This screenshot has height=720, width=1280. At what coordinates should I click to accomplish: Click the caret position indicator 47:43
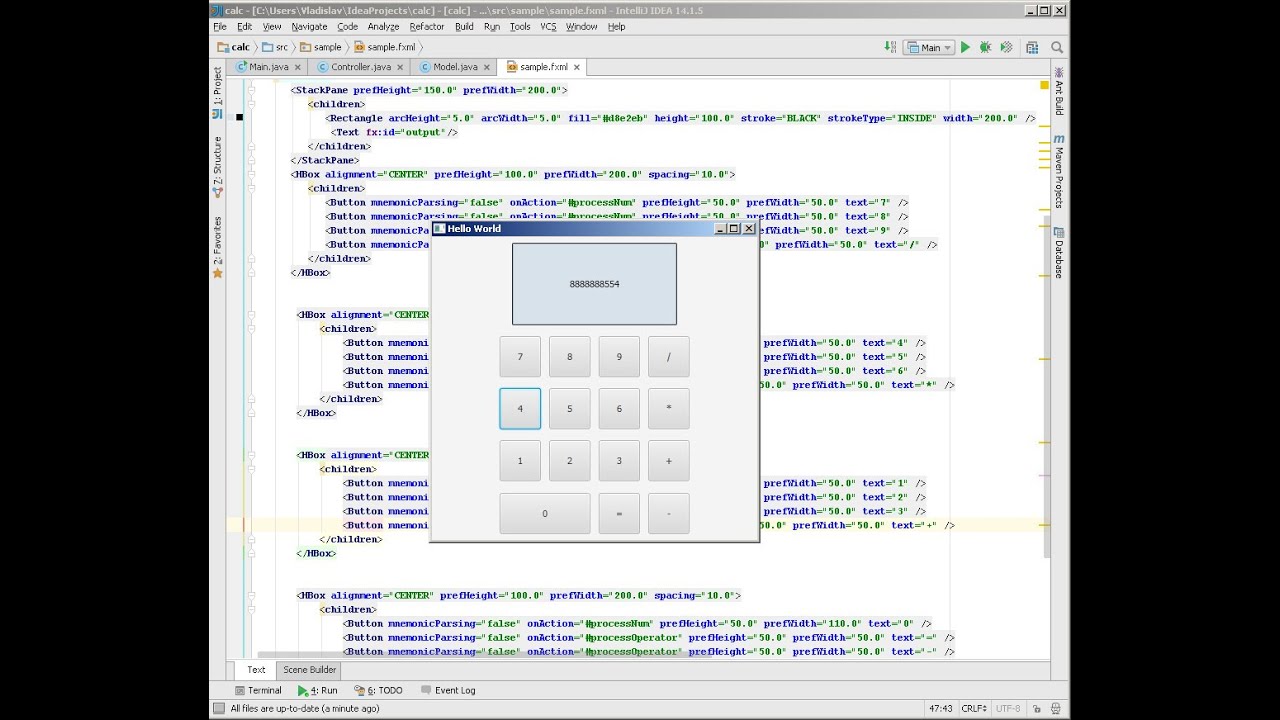pyautogui.click(x=940, y=708)
